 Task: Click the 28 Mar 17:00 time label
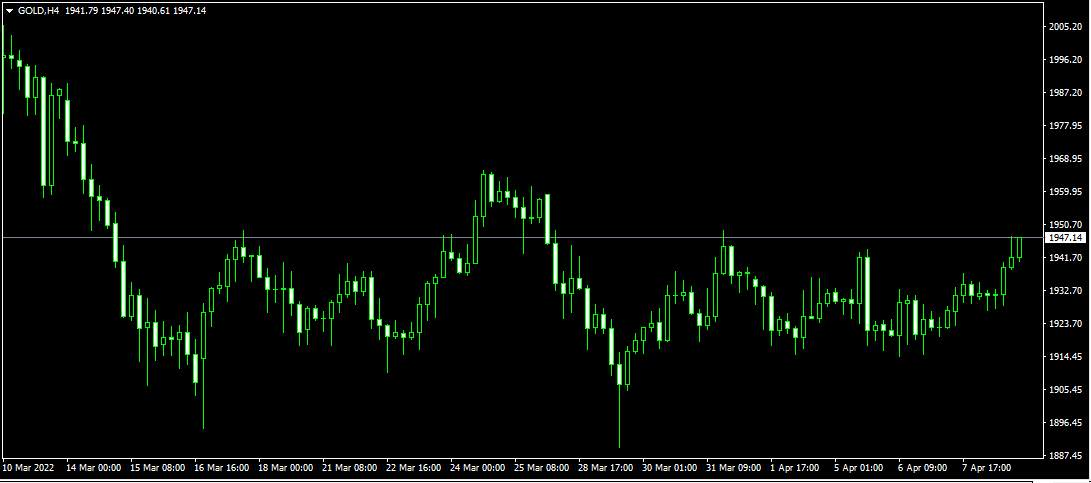point(604,467)
